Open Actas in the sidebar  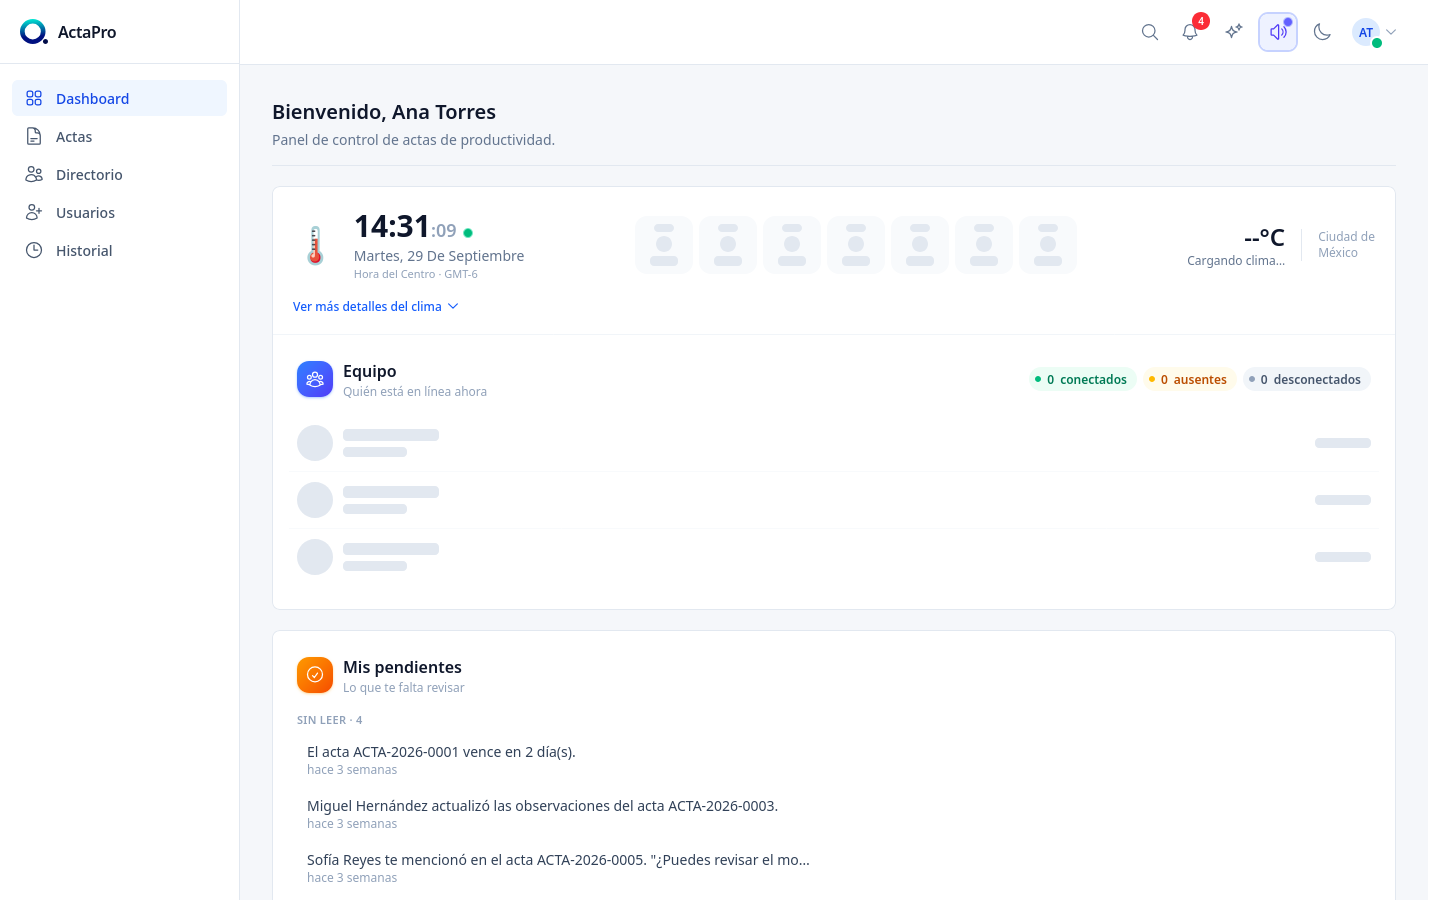coord(120,136)
